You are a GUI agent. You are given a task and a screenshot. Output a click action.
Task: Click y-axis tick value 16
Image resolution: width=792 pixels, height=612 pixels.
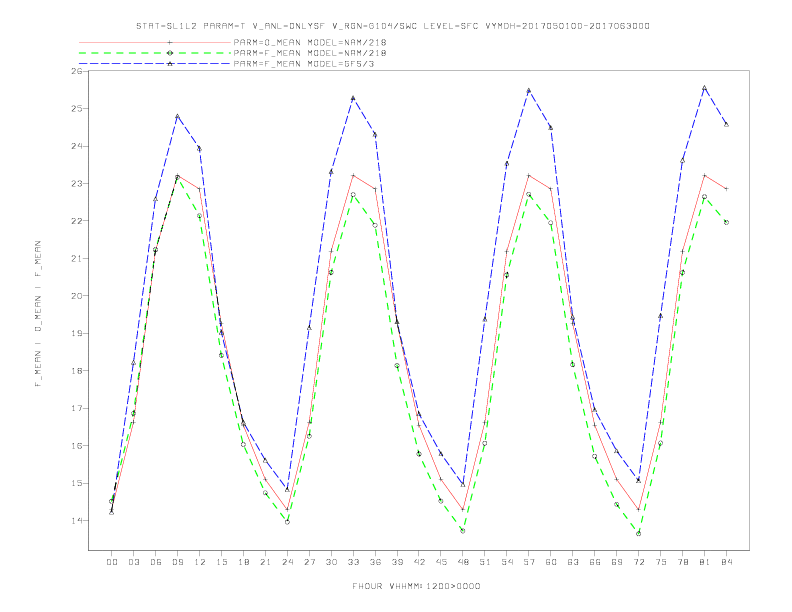(77, 445)
